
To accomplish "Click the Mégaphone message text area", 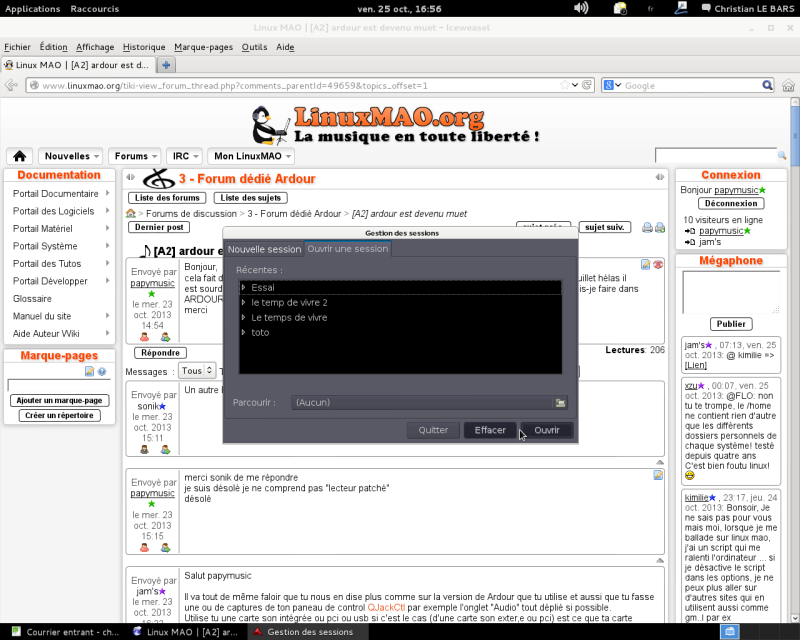I will pyautogui.click(x=730, y=292).
